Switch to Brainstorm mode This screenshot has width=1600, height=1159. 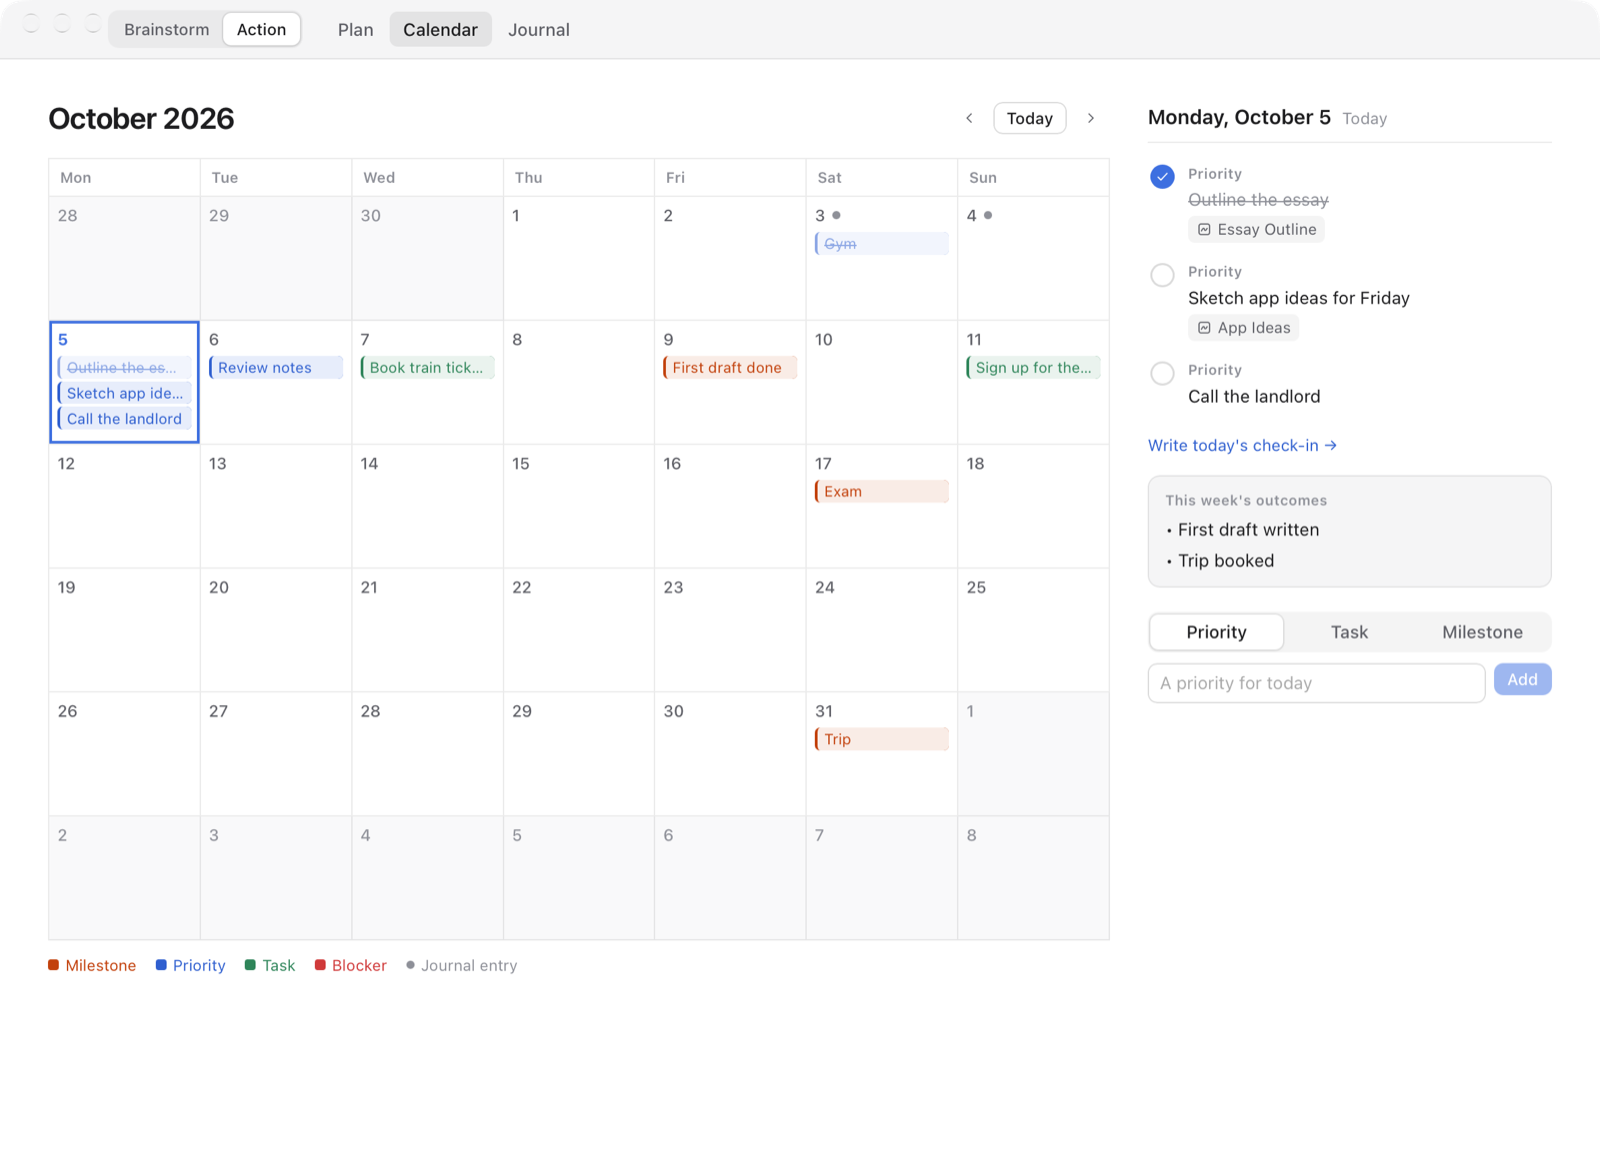click(x=167, y=29)
